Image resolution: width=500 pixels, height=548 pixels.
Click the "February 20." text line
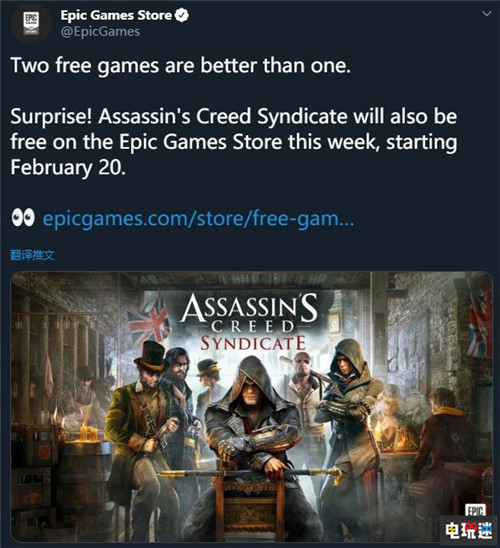click(x=68, y=167)
